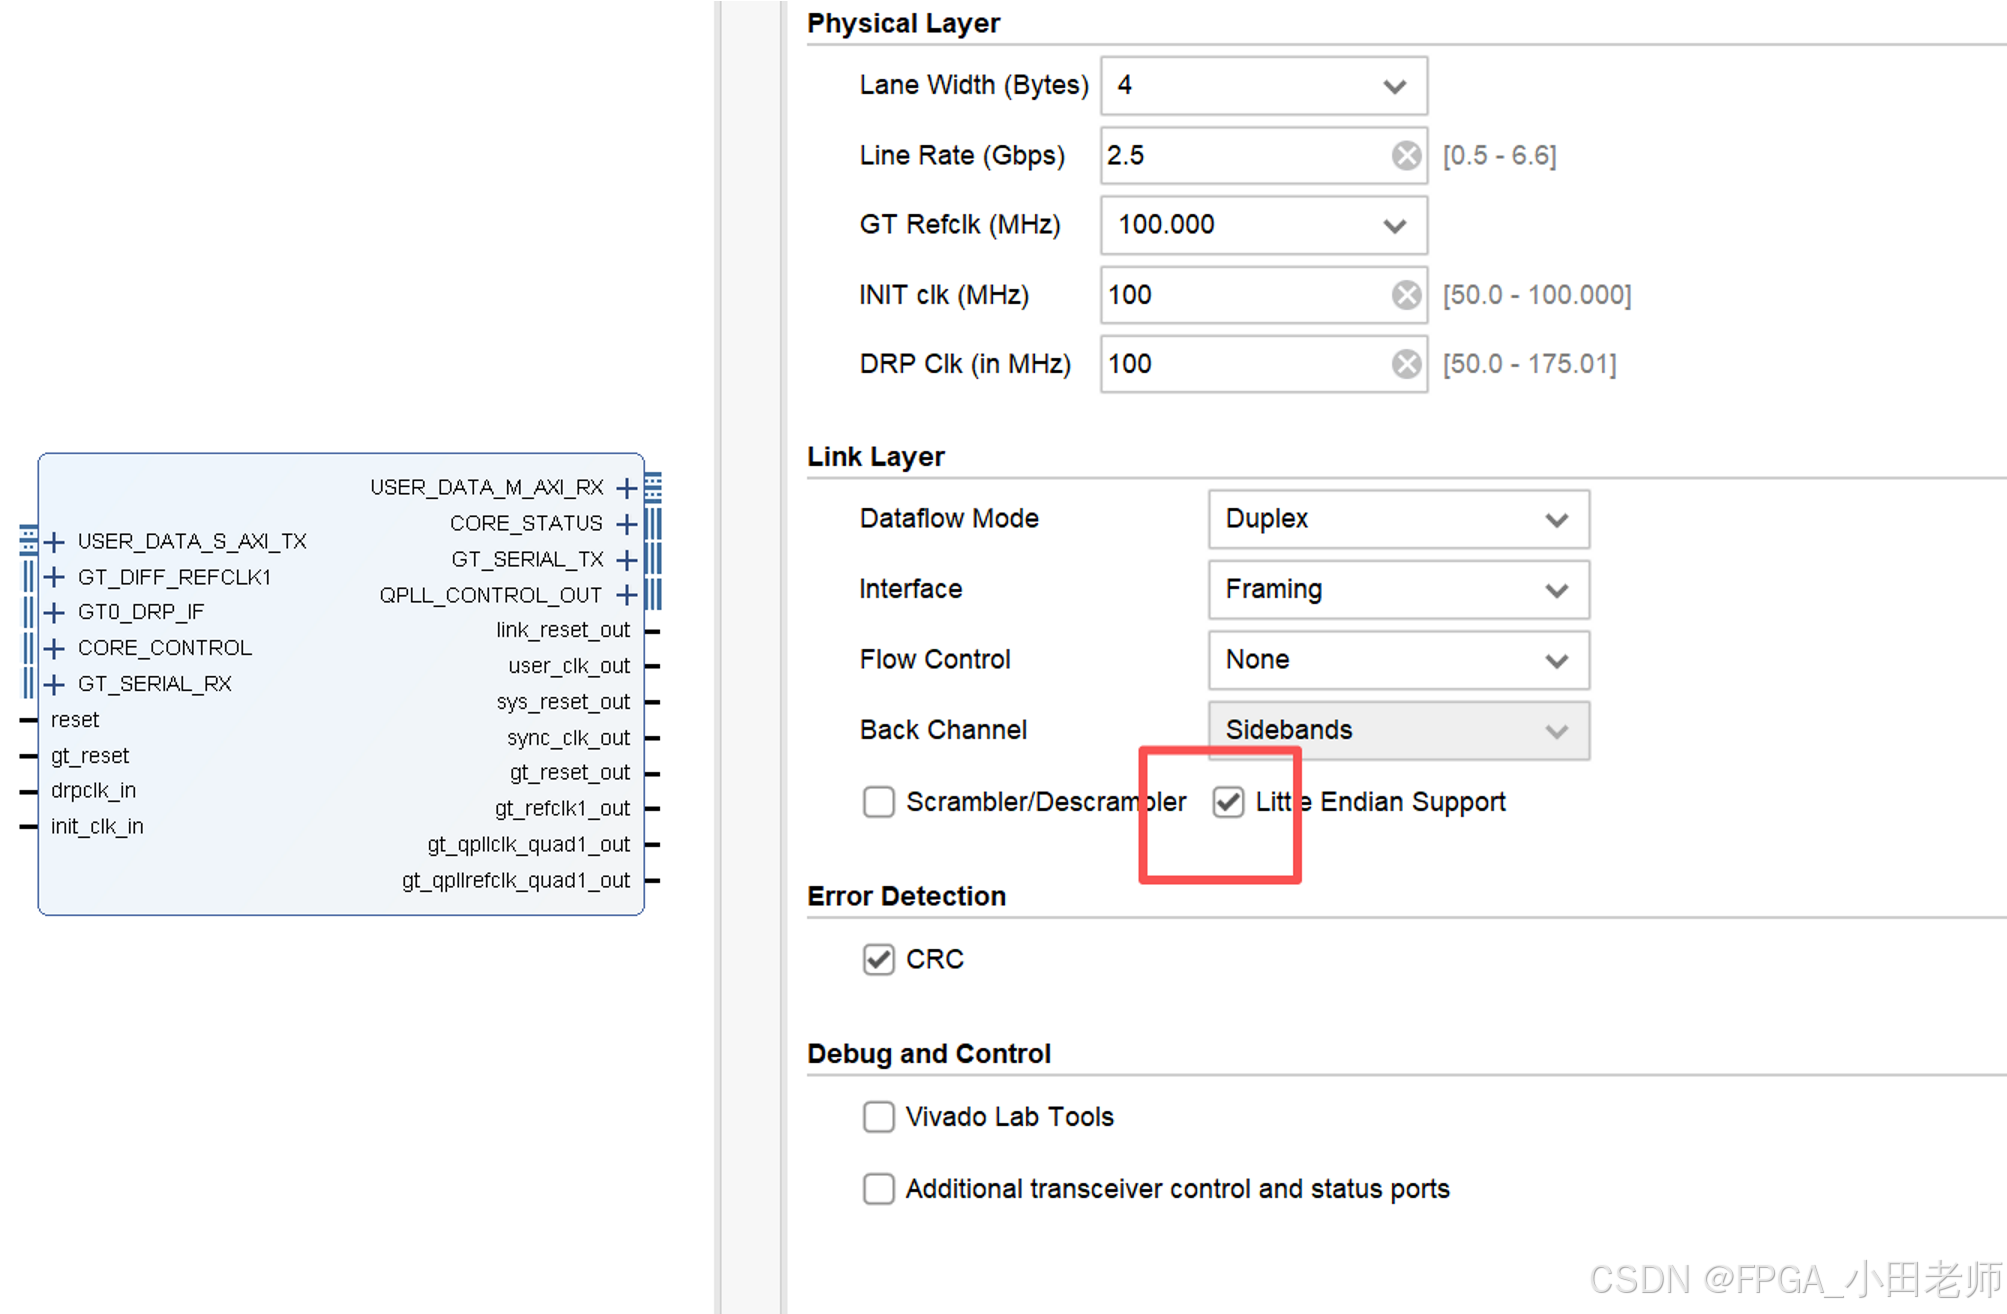
Task: Clear the Line Rate field with X icon
Action: coord(1406,155)
